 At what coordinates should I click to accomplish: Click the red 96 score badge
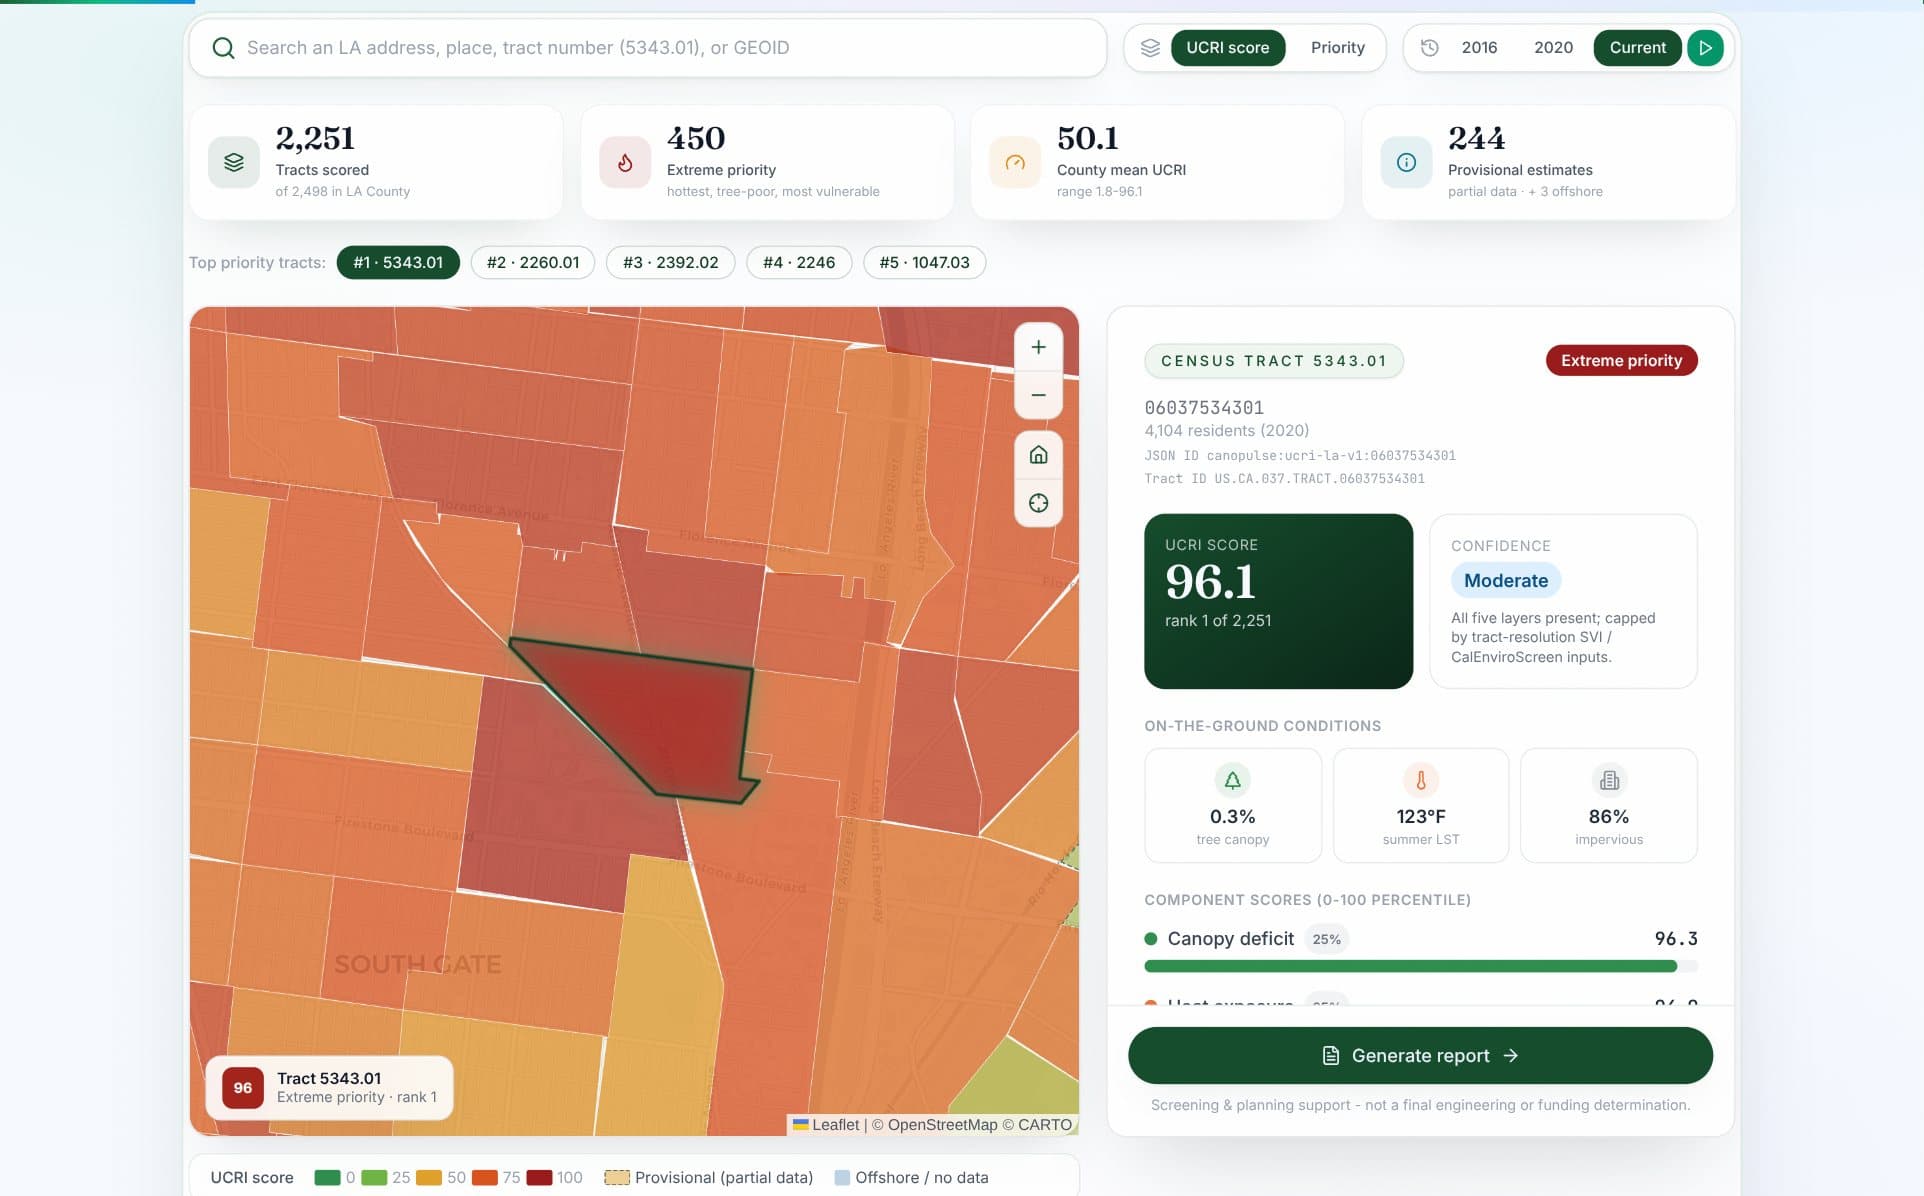(x=243, y=1088)
